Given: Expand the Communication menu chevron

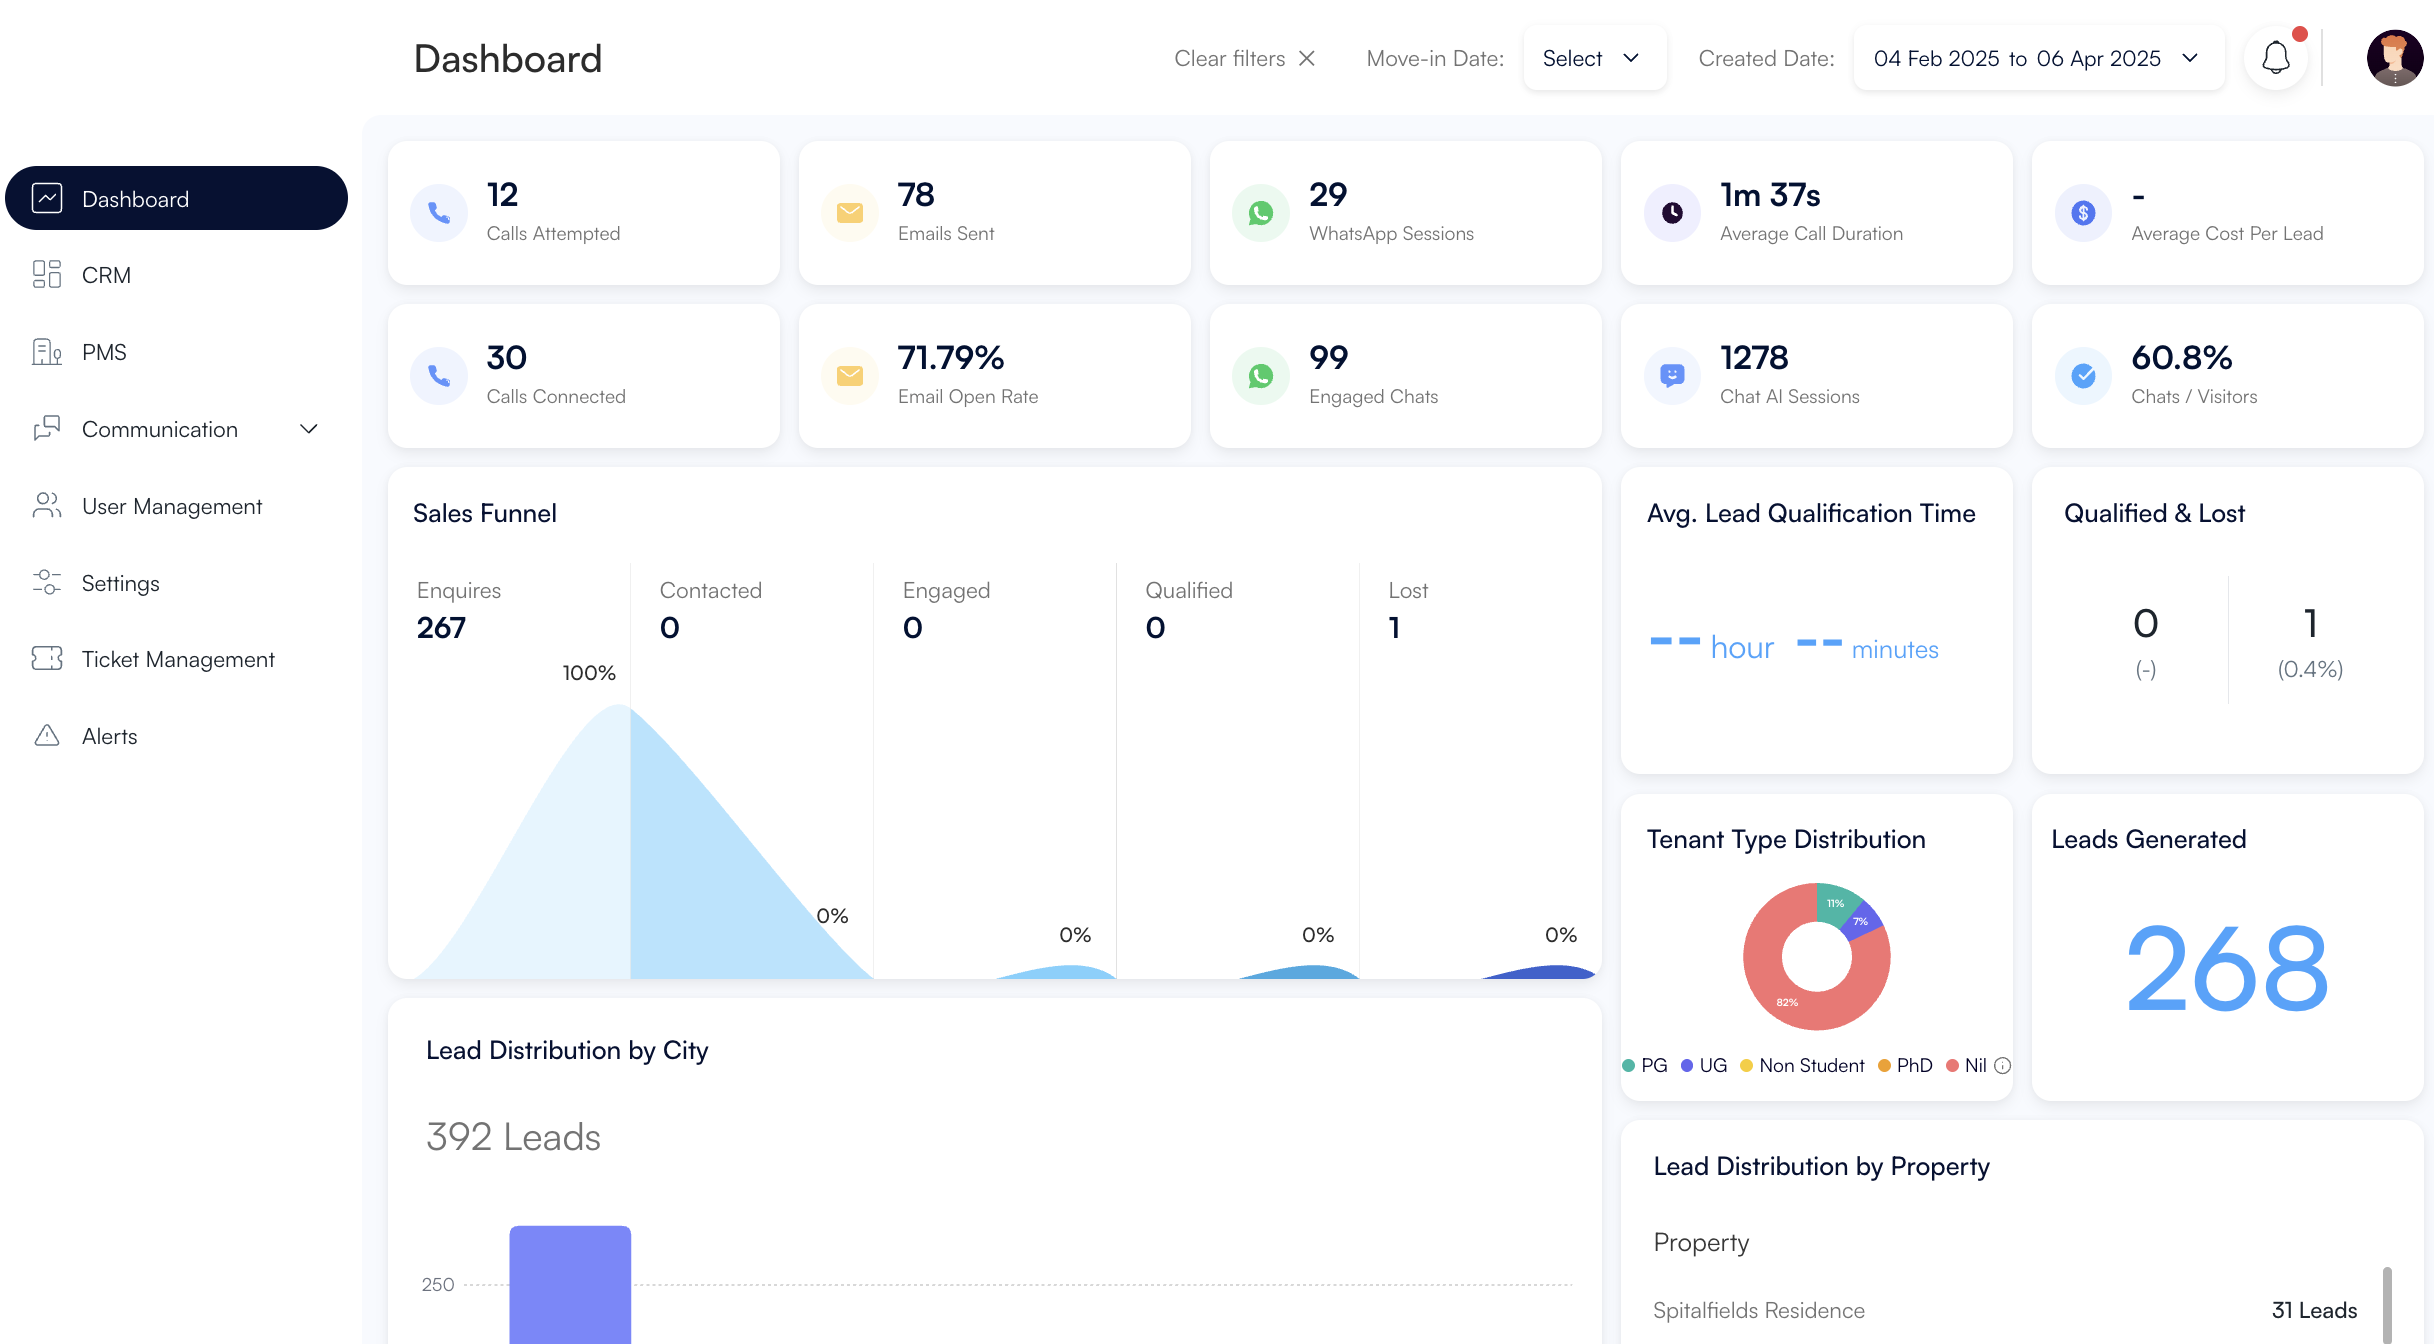Looking at the screenshot, I should [309, 429].
